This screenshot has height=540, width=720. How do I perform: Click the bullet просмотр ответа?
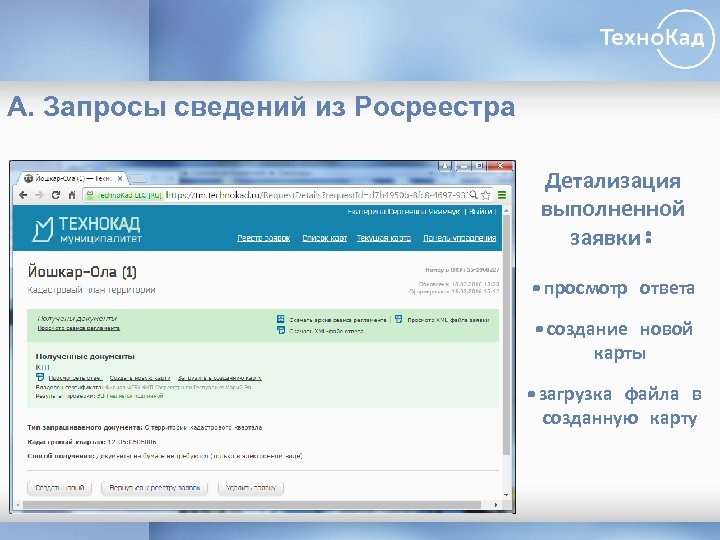(x=614, y=289)
